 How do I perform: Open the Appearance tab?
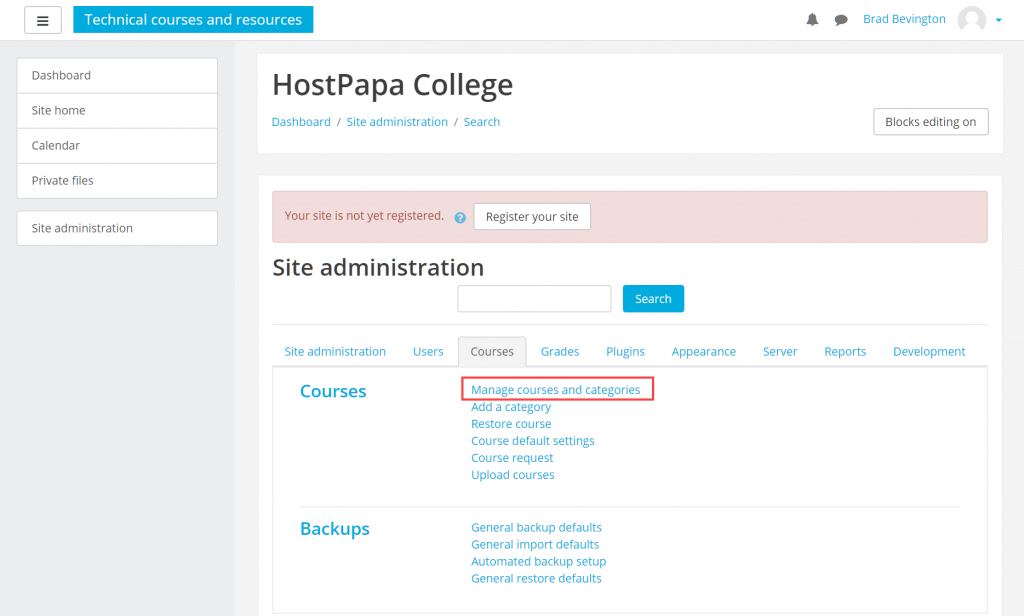click(703, 351)
